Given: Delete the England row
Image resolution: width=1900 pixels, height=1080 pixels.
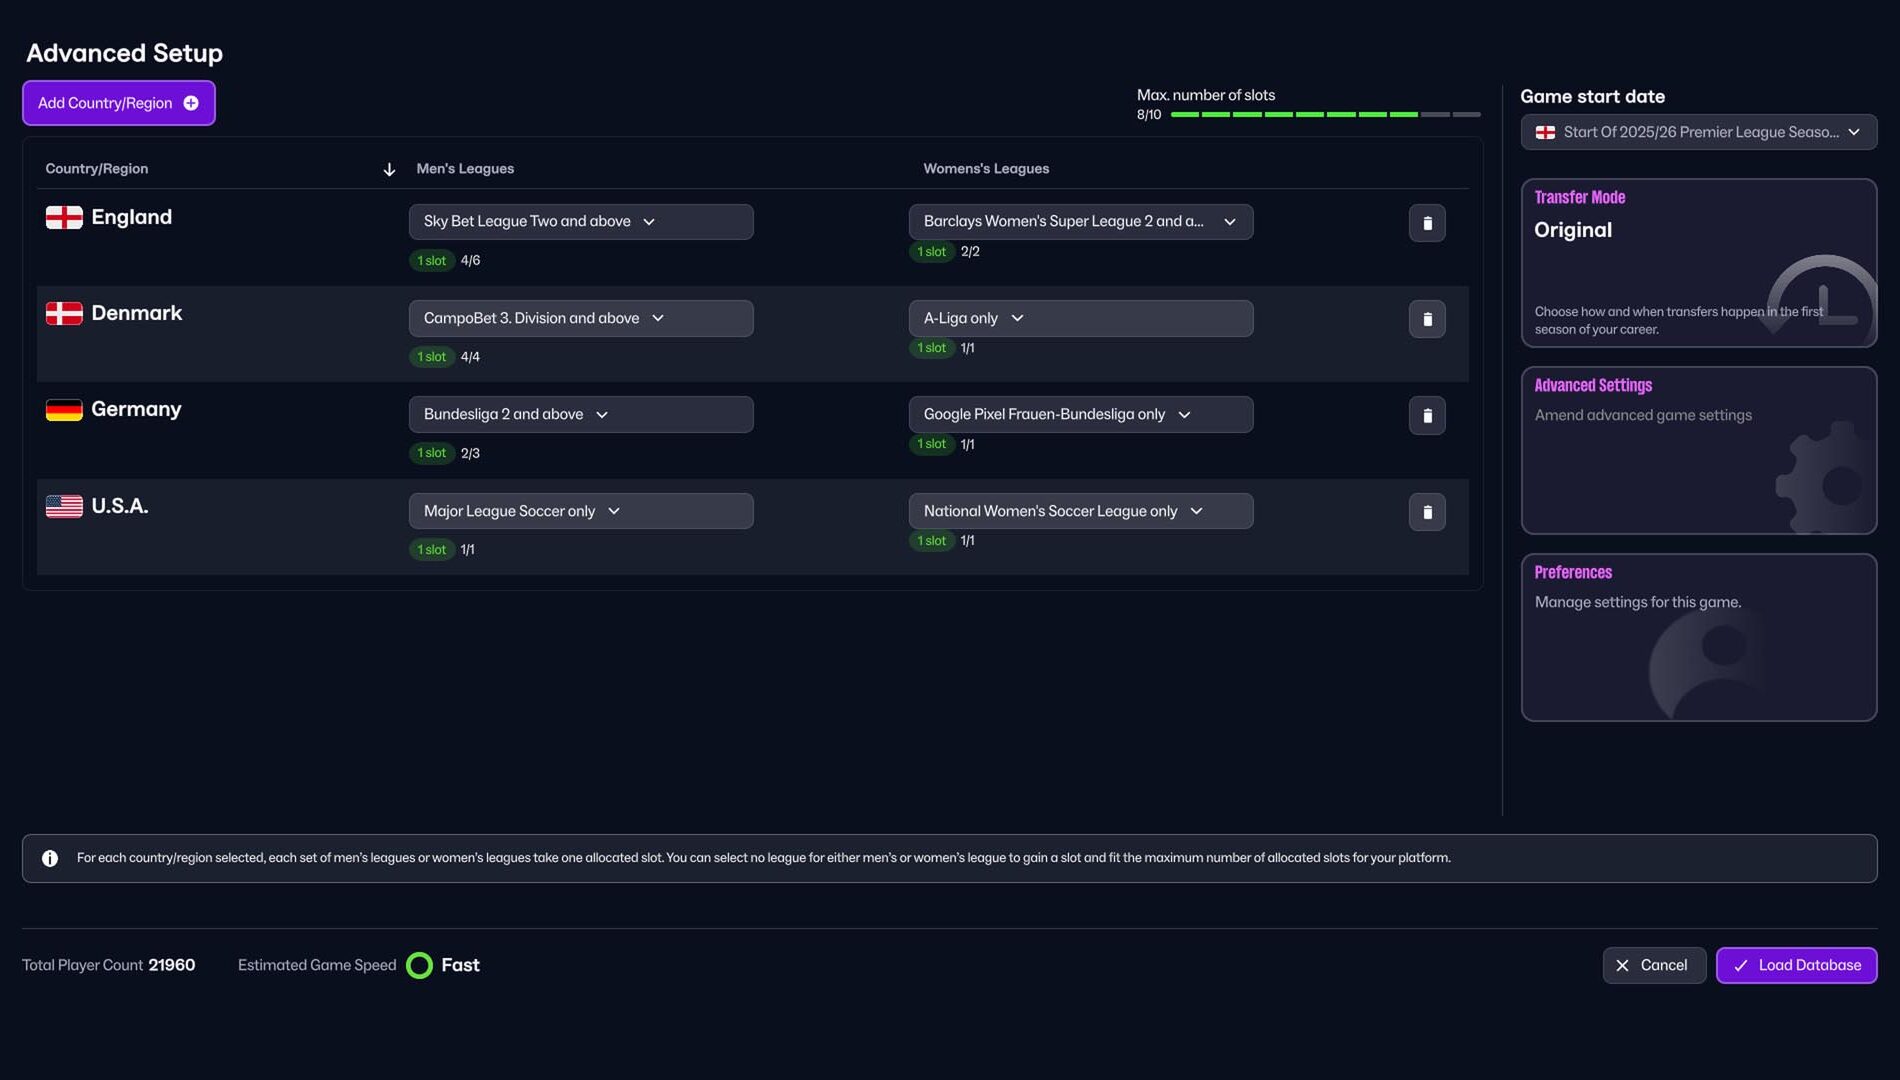Looking at the screenshot, I should (1427, 223).
